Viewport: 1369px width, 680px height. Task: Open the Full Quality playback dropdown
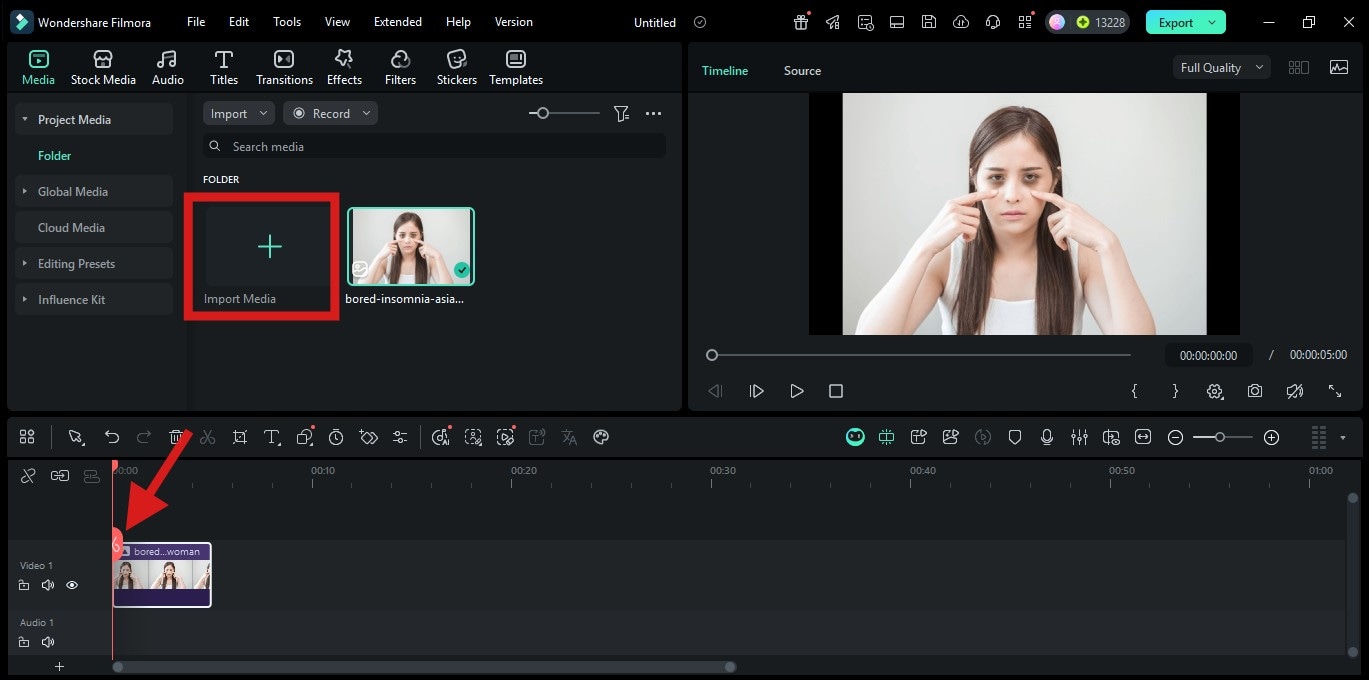tap(1220, 67)
